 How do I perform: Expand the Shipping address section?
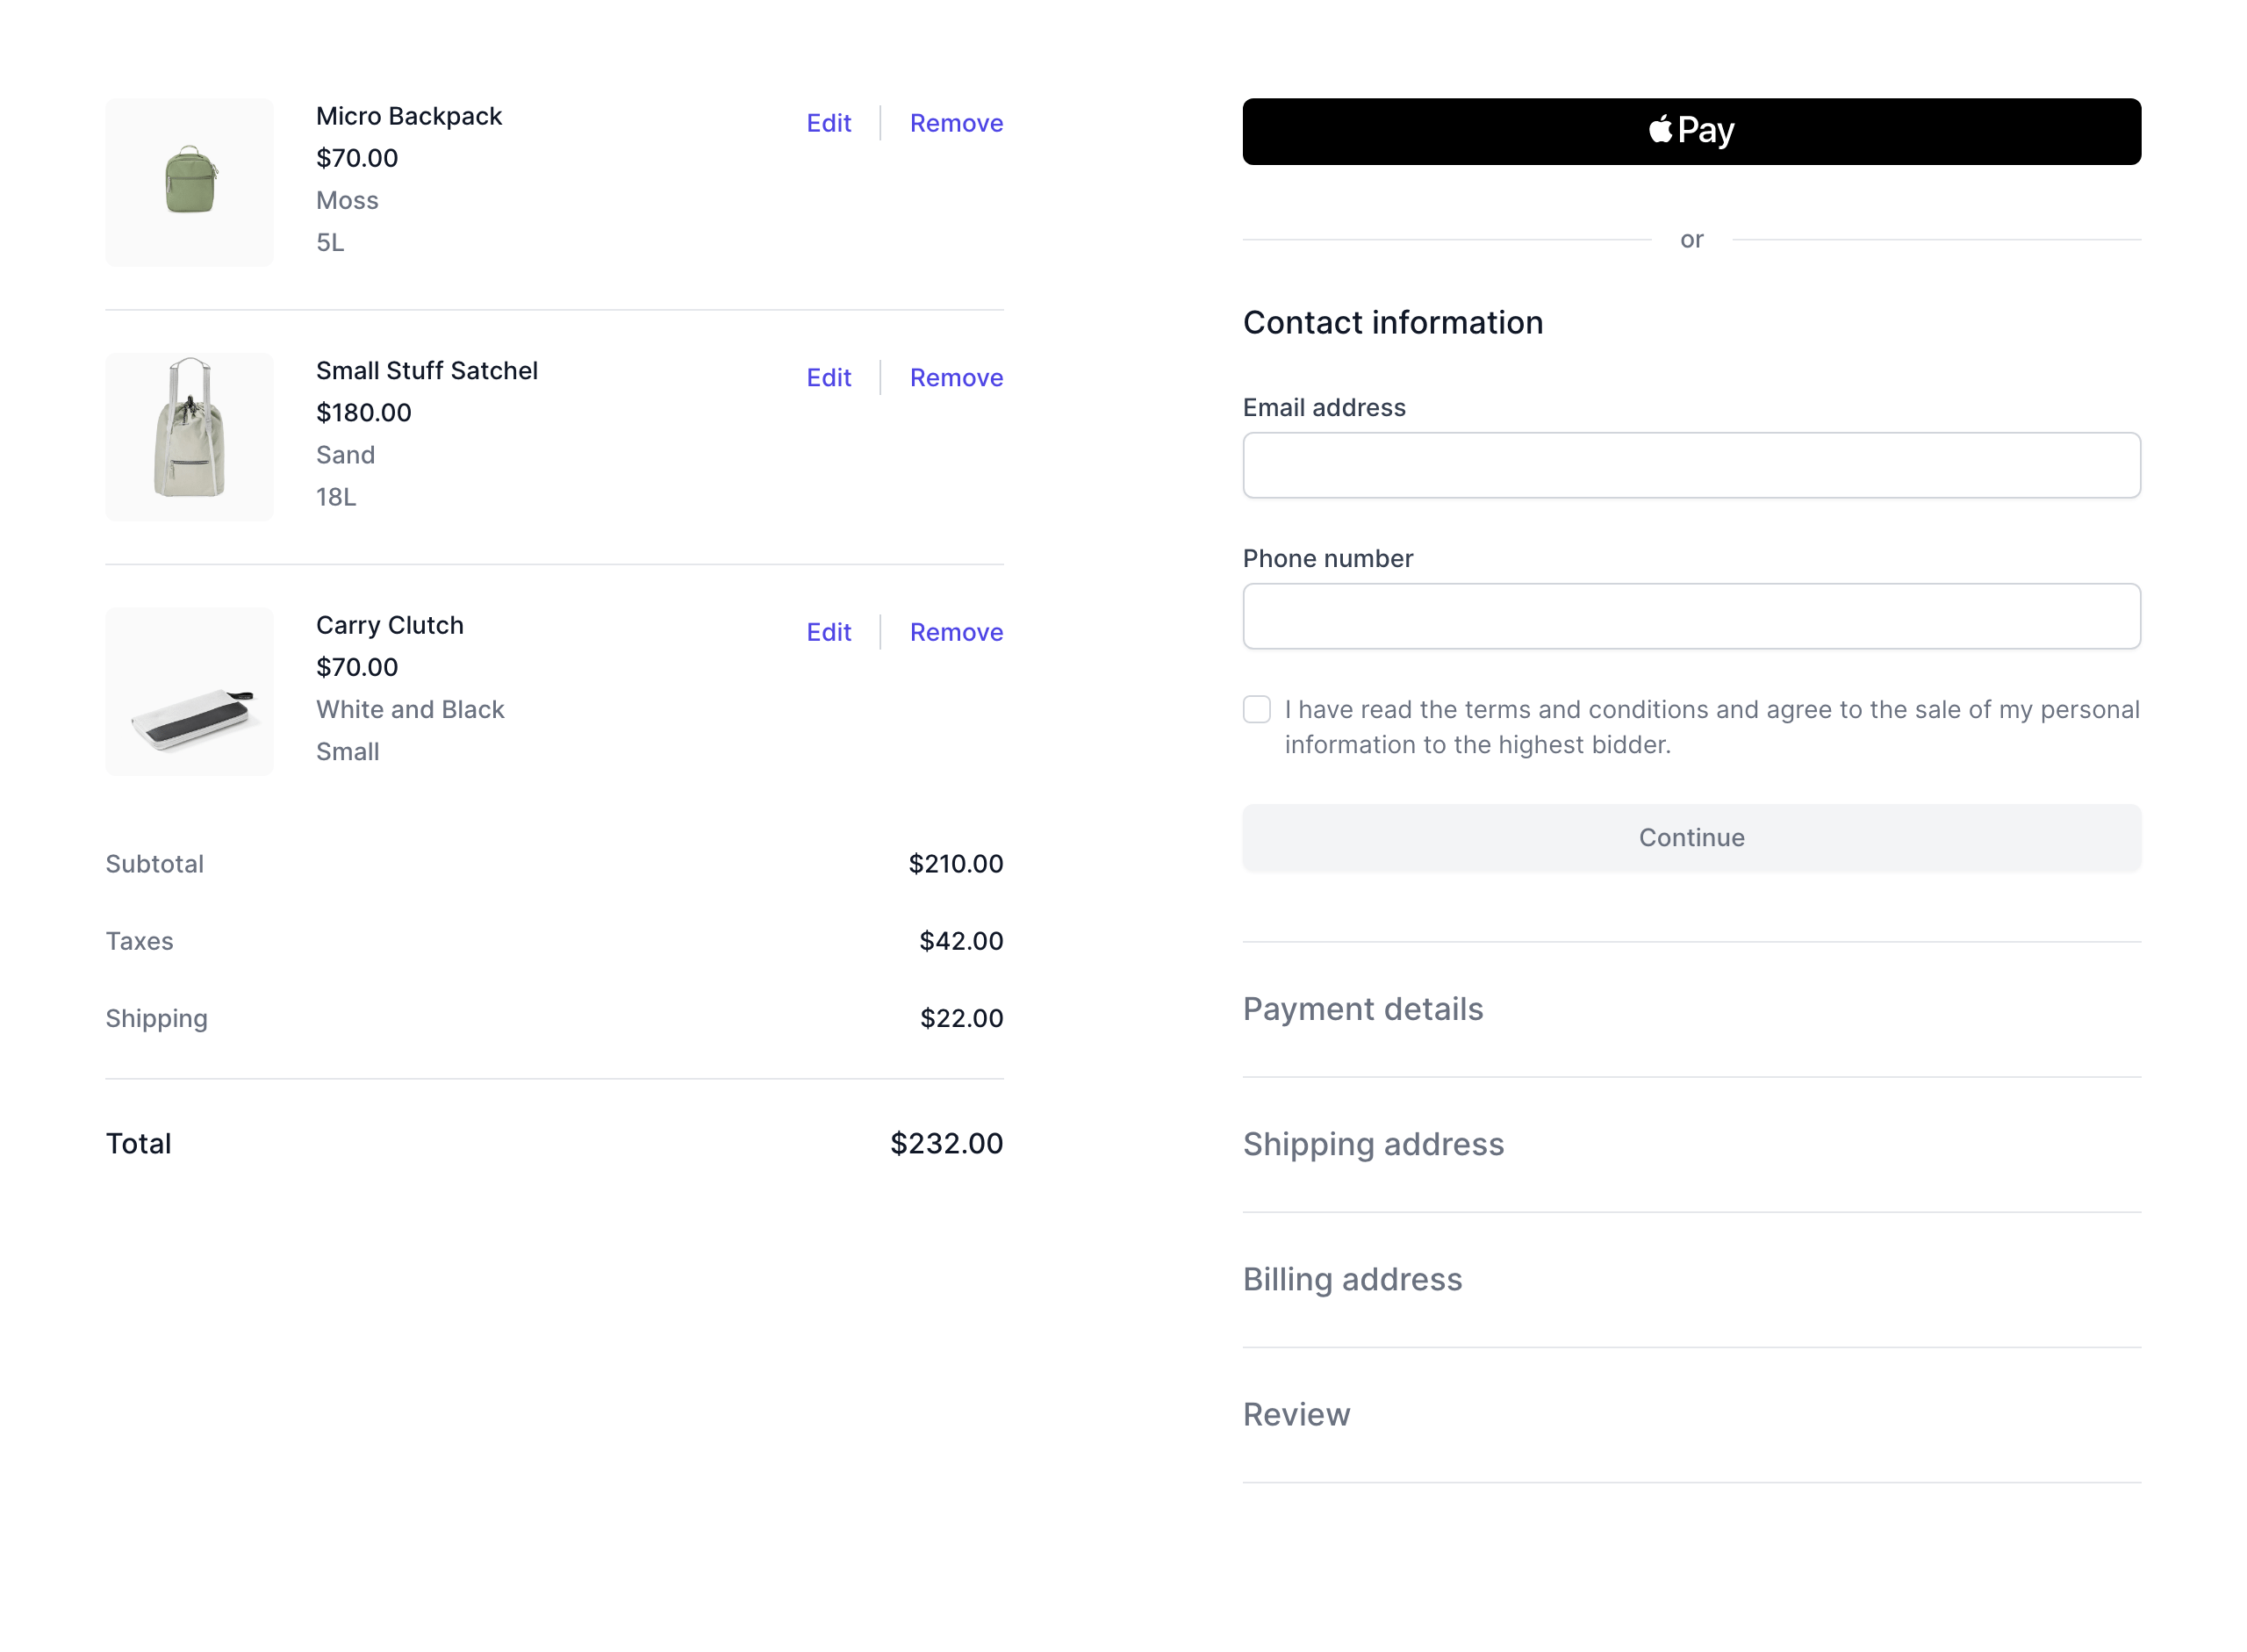click(1372, 1144)
